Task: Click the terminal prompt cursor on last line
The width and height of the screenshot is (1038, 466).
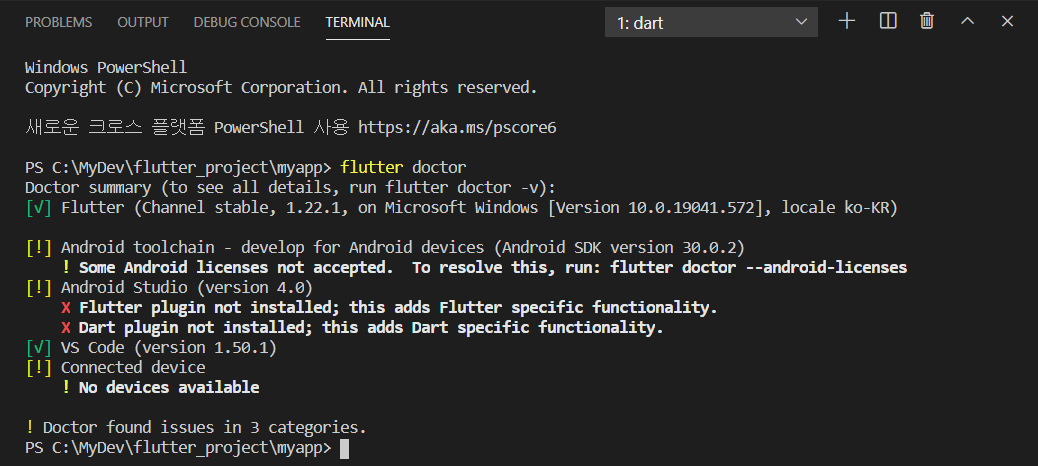Action: click(344, 448)
